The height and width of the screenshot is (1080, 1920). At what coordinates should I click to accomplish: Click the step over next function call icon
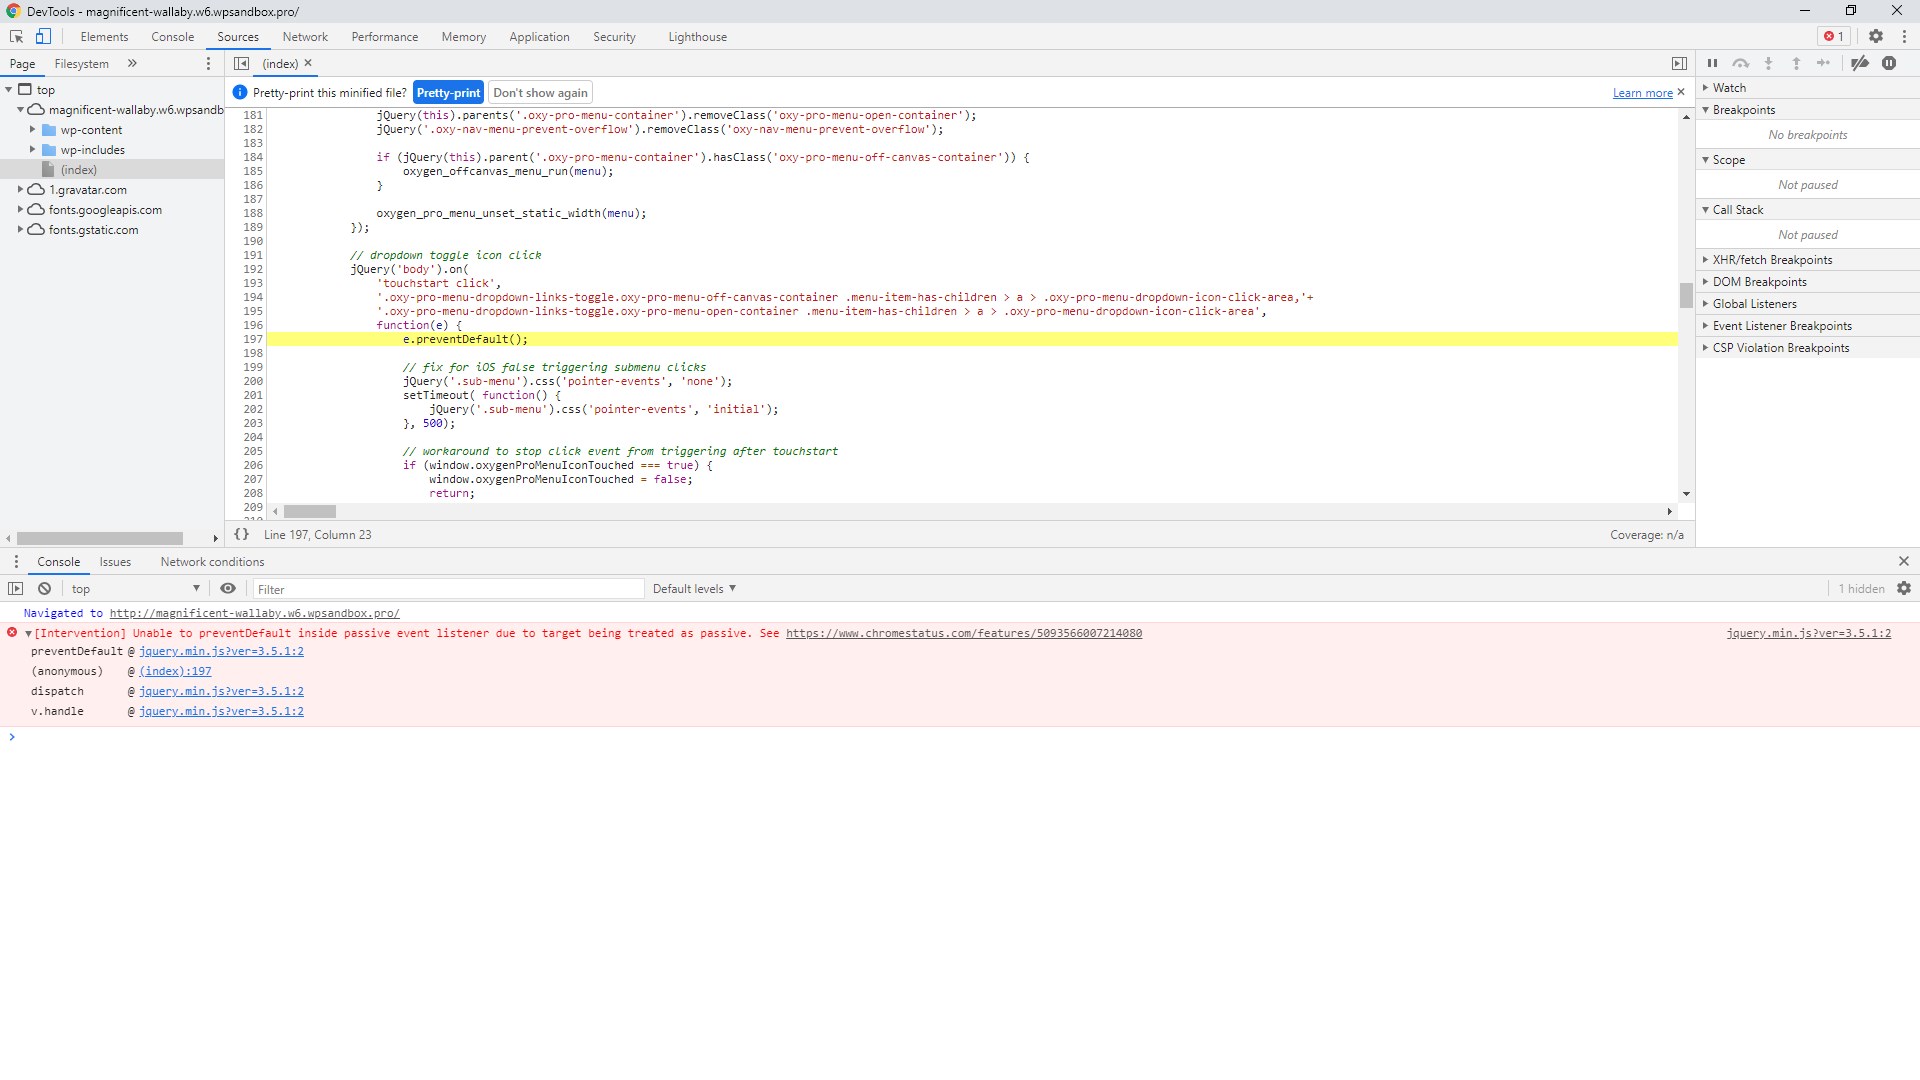(x=1741, y=63)
